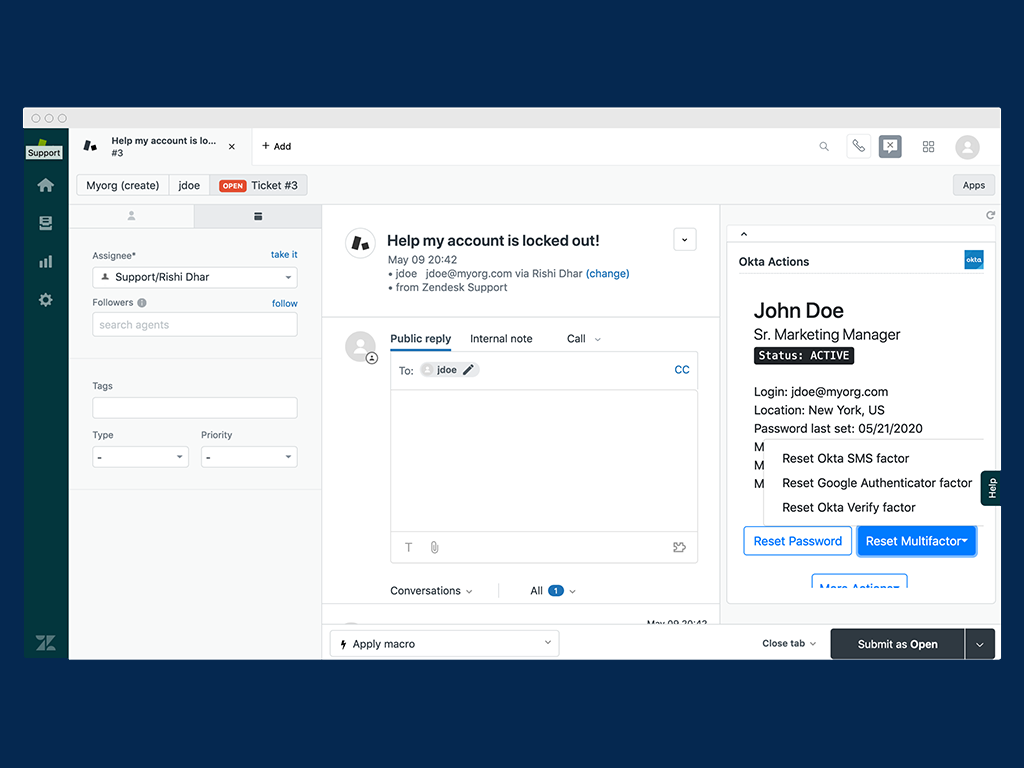Open the Assignee dropdown
This screenshot has height=768, width=1024.
point(195,277)
